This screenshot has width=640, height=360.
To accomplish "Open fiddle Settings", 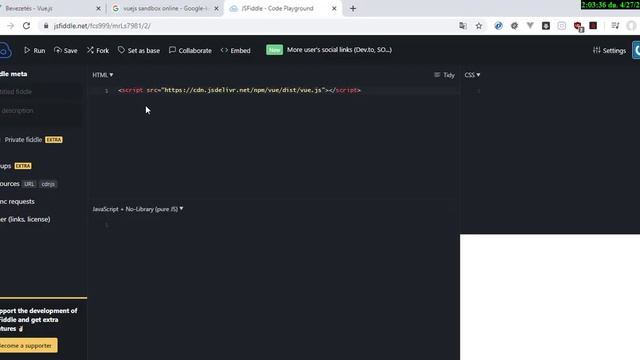I will 609,50.
